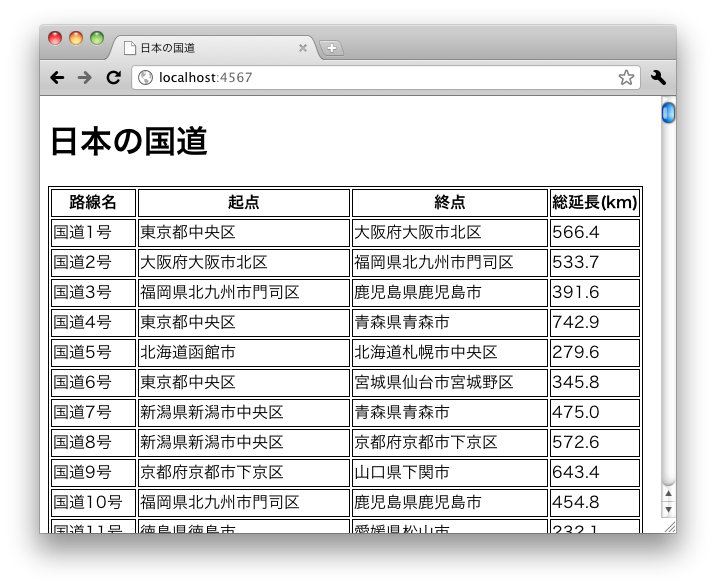The image size is (716, 588).
Task: Click the 454.8 length value
Action: [595, 503]
